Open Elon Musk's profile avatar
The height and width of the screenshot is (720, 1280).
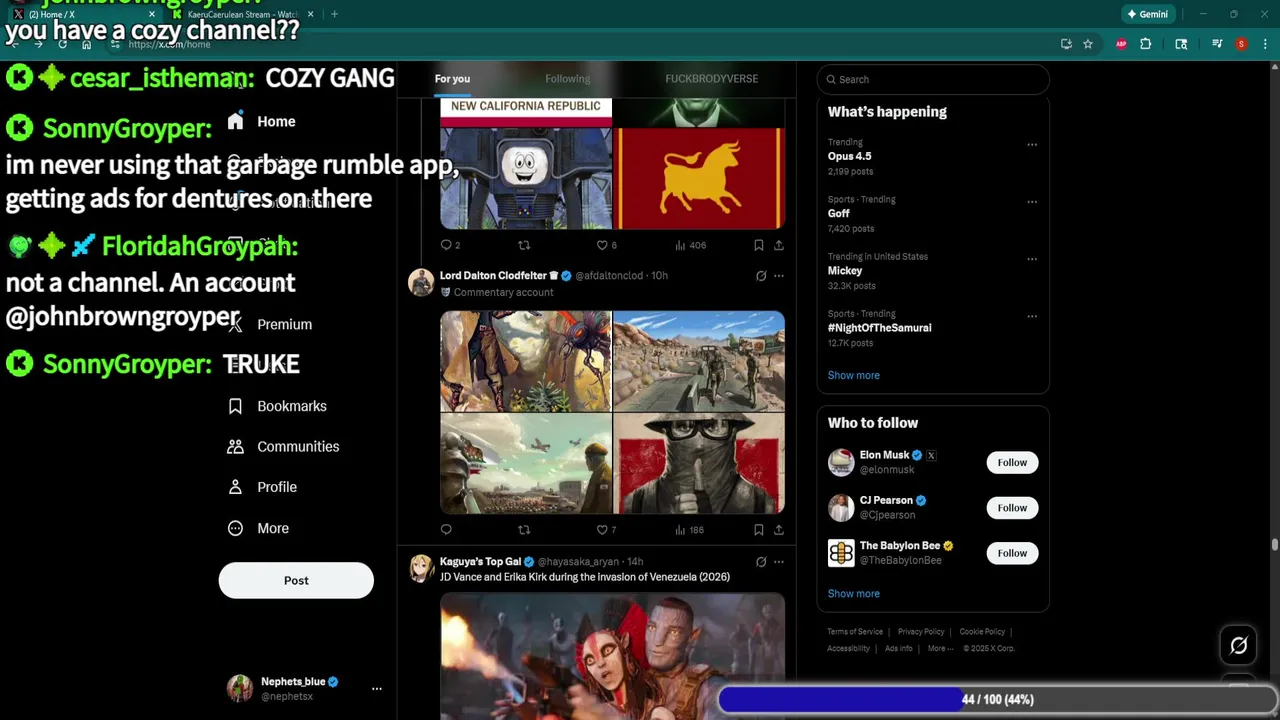(x=841, y=462)
